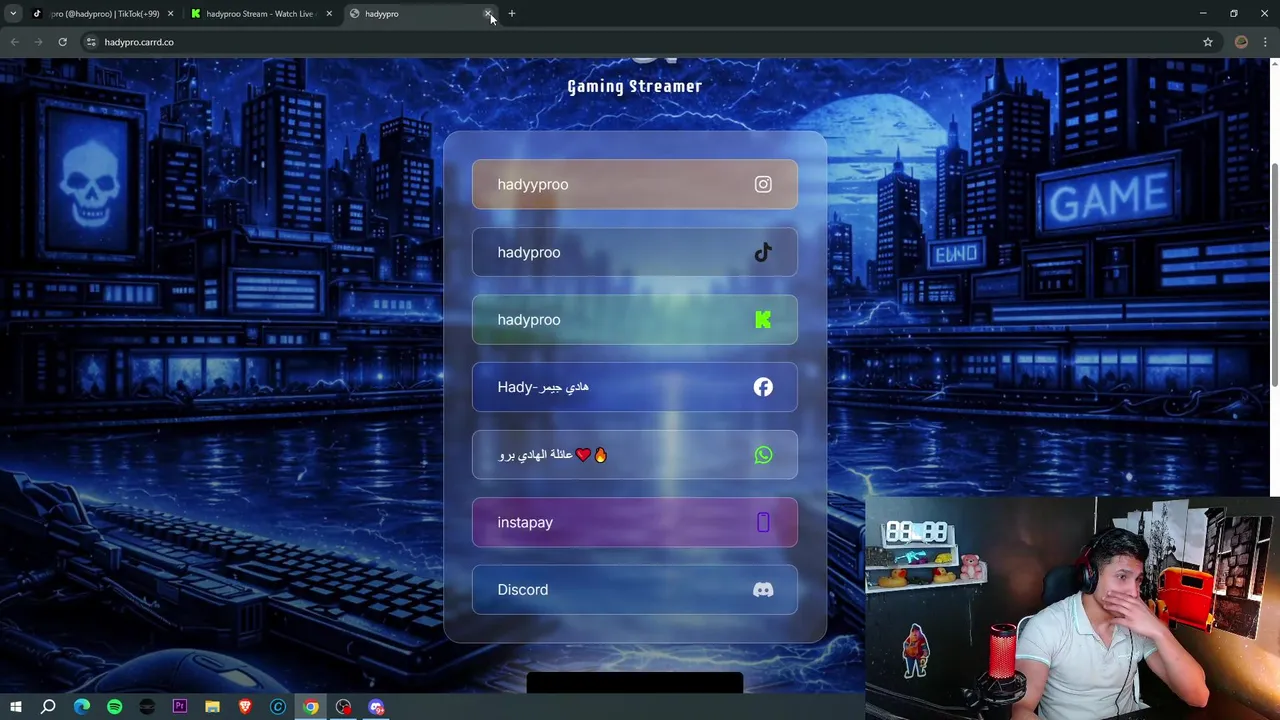Screen dimensions: 1280x720
Task: Click the Facebook logo icon
Action: (763, 387)
